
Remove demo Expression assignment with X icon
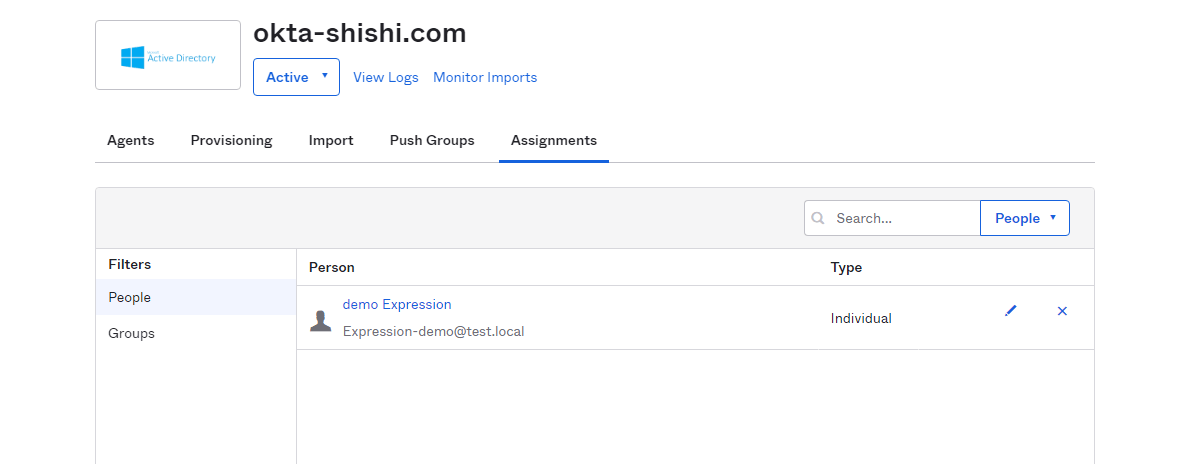1062,311
